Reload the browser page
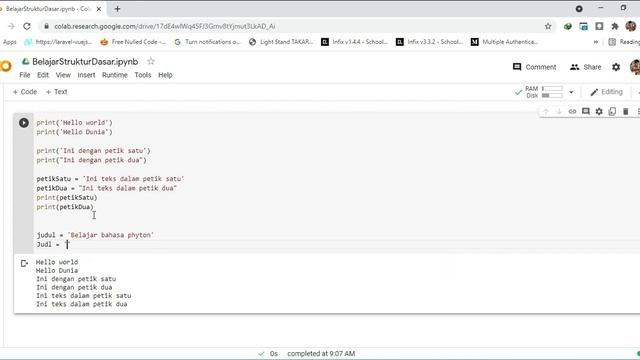This screenshot has width=640, height=360. point(27,26)
